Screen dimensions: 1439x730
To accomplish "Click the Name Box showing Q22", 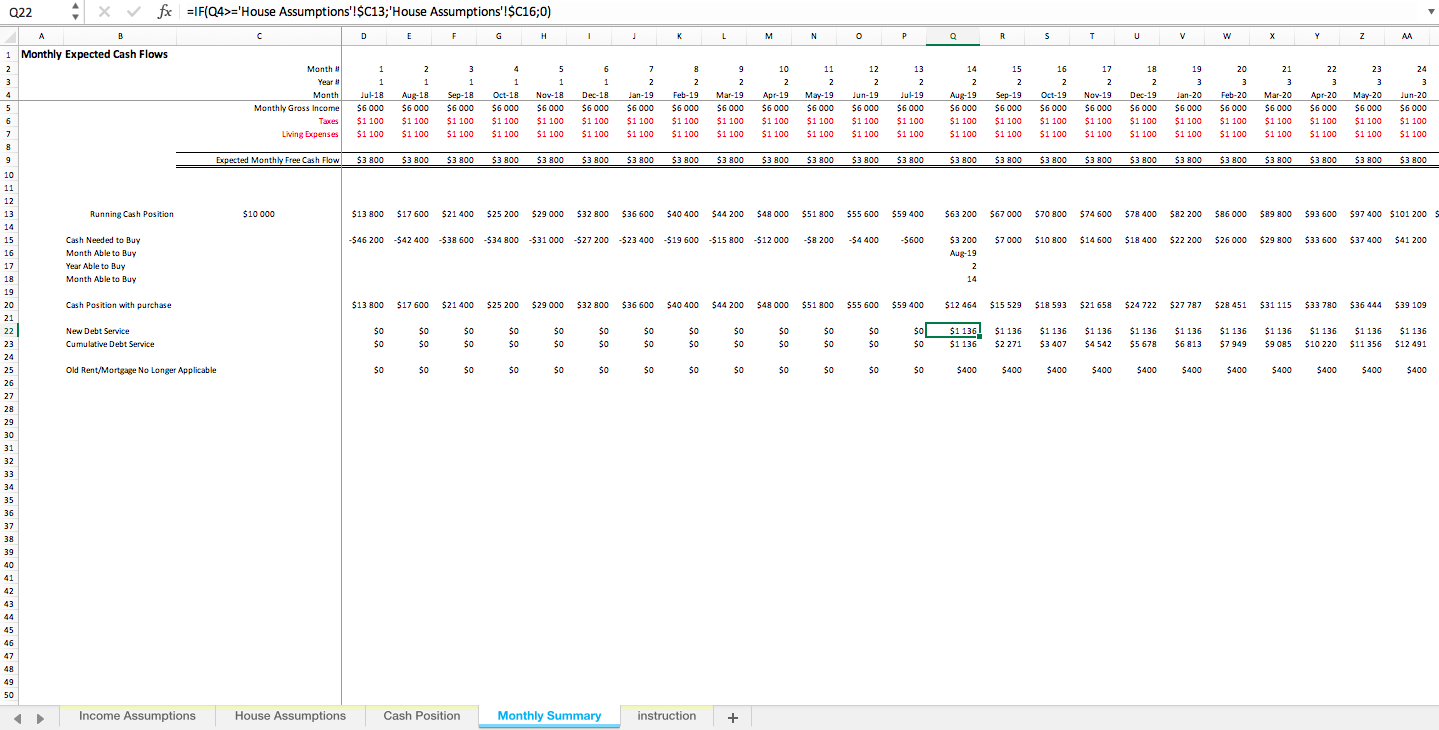I will tap(30, 13).
